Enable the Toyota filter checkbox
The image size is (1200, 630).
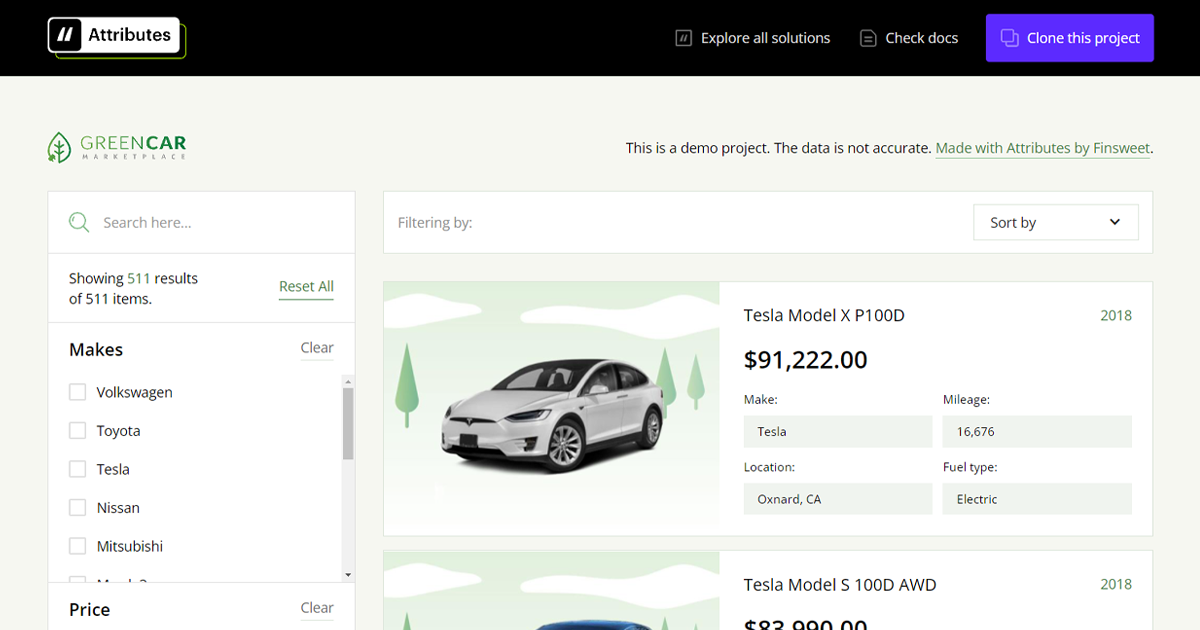(77, 431)
